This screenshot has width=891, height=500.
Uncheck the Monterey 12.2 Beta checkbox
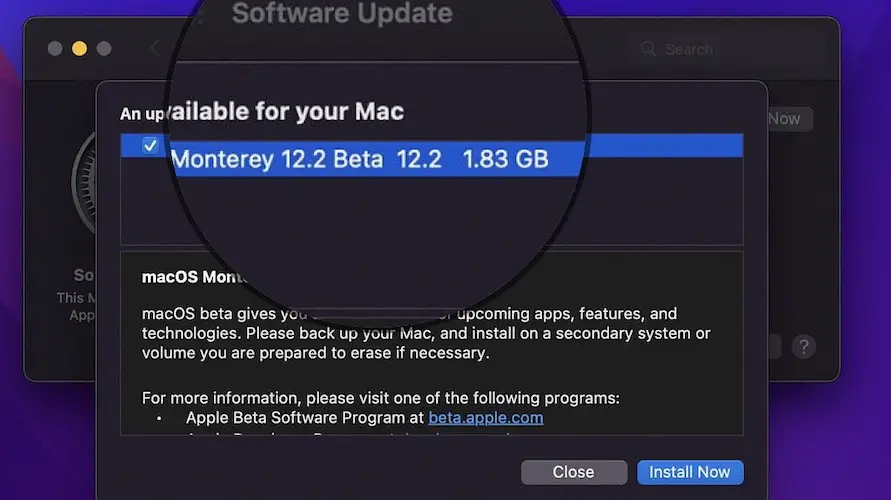pos(150,146)
